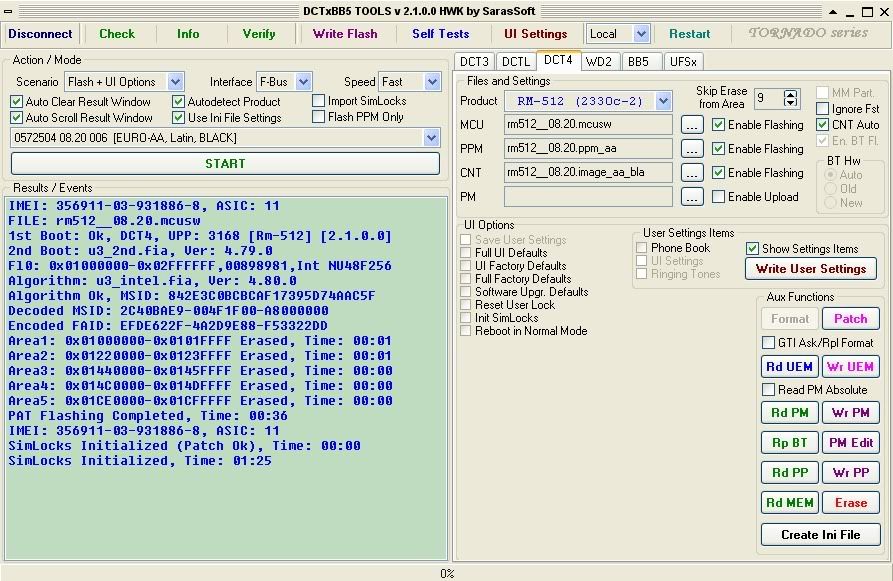This screenshot has width=893, height=581.
Task: Click Write User Settings button
Action: click(x=811, y=269)
